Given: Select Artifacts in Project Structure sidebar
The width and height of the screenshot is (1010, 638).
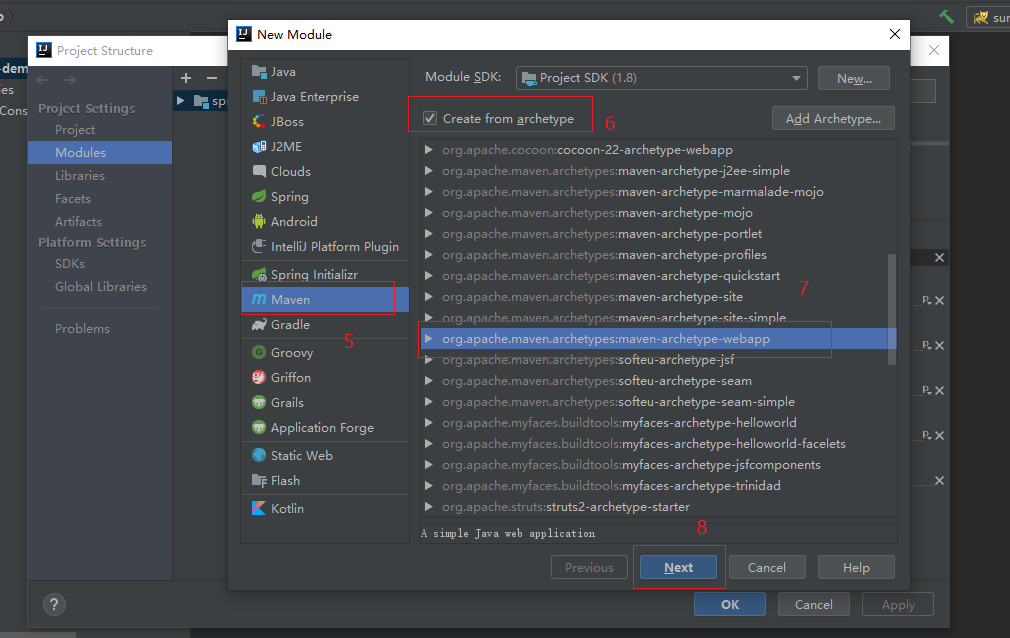Looking at the screenshot, I should pos(78,222).
